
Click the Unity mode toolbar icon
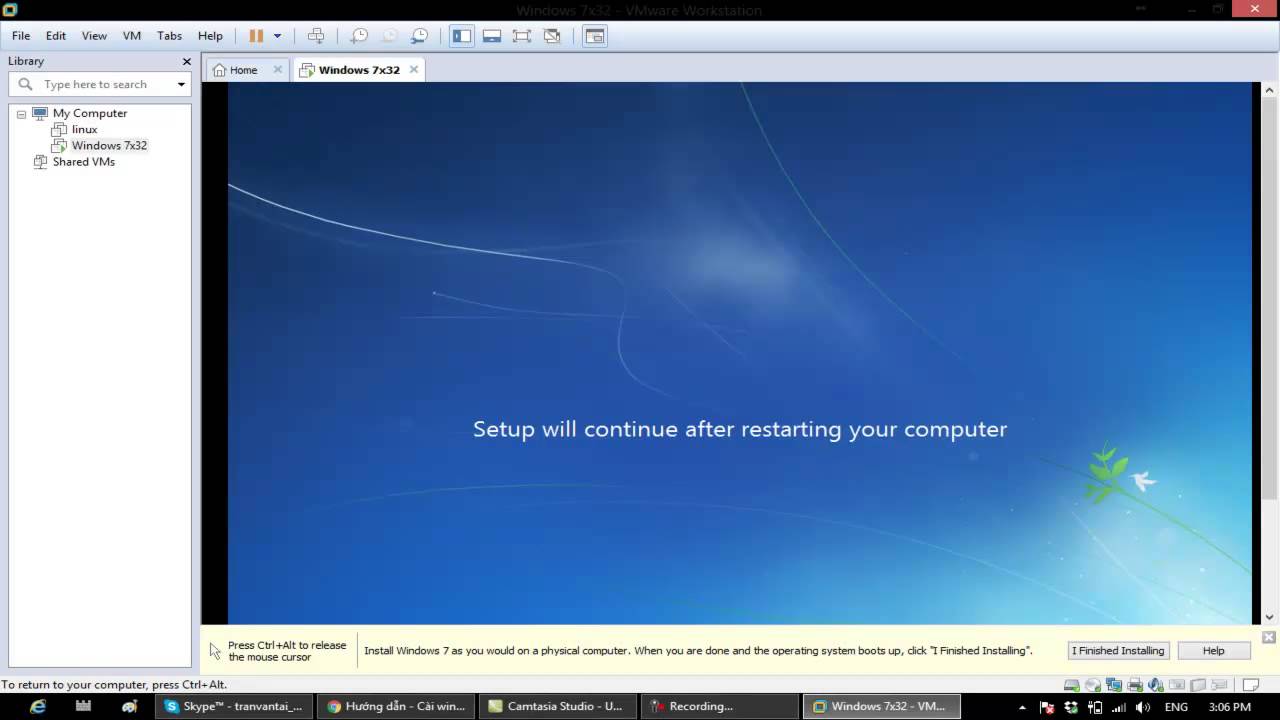552,36
